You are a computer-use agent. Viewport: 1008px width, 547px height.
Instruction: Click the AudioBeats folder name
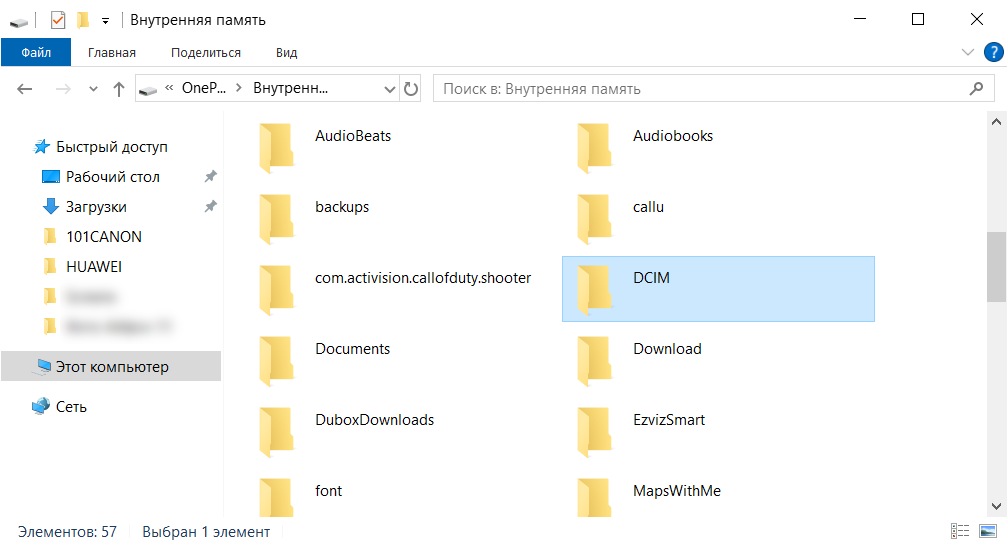(353, 136)
